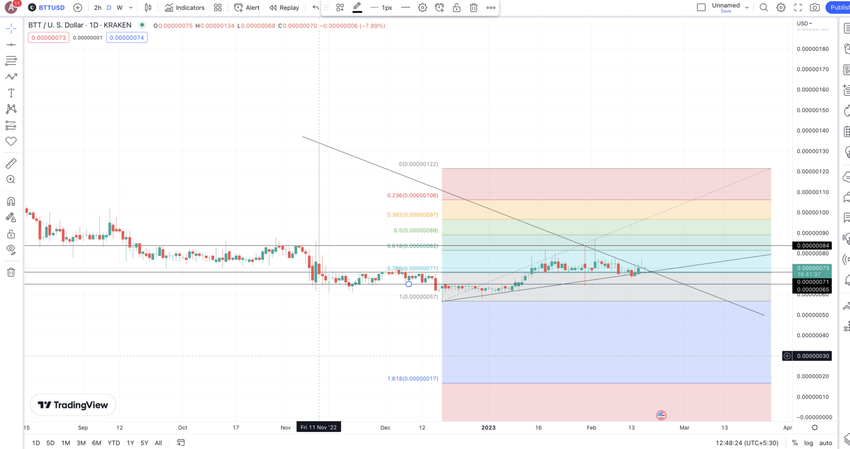Set chart range to 5Y
Screen dimensions: 850x449
(x=144, y=443)
